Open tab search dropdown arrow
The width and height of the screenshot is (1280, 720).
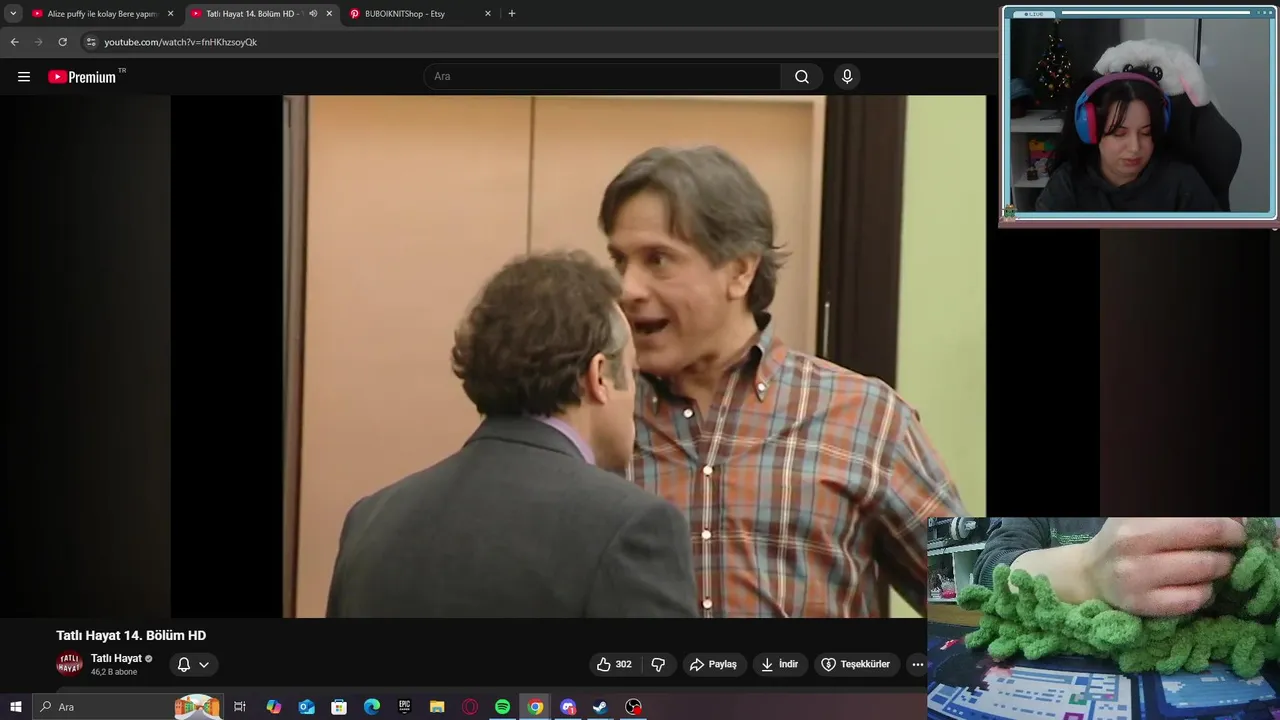tap(13, 14)
